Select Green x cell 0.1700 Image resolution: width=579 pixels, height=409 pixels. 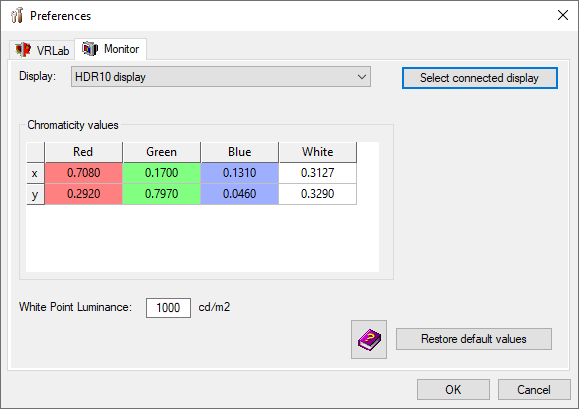coord(161,173)
